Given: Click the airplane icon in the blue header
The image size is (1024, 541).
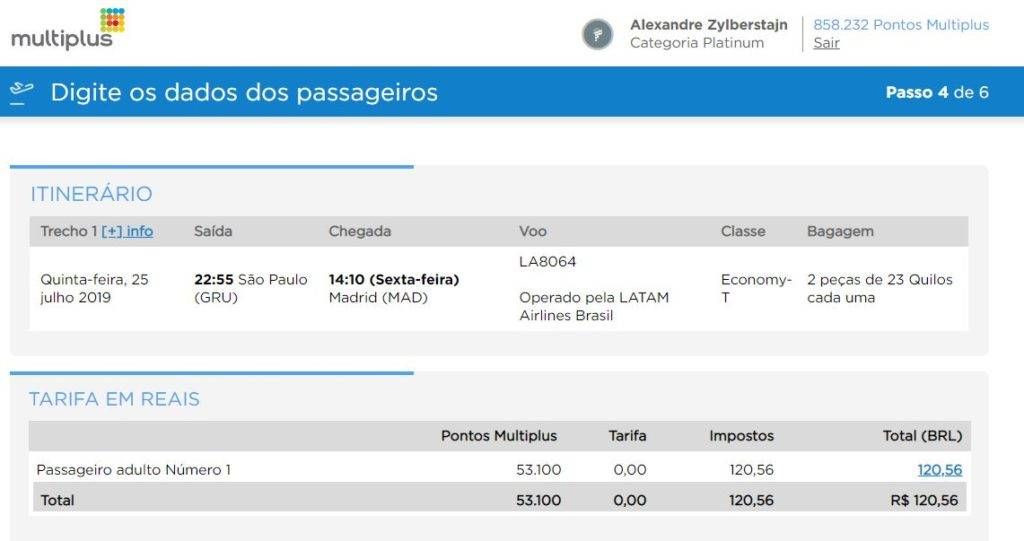Looking at the screenshot, I should [x=22, y=92].
